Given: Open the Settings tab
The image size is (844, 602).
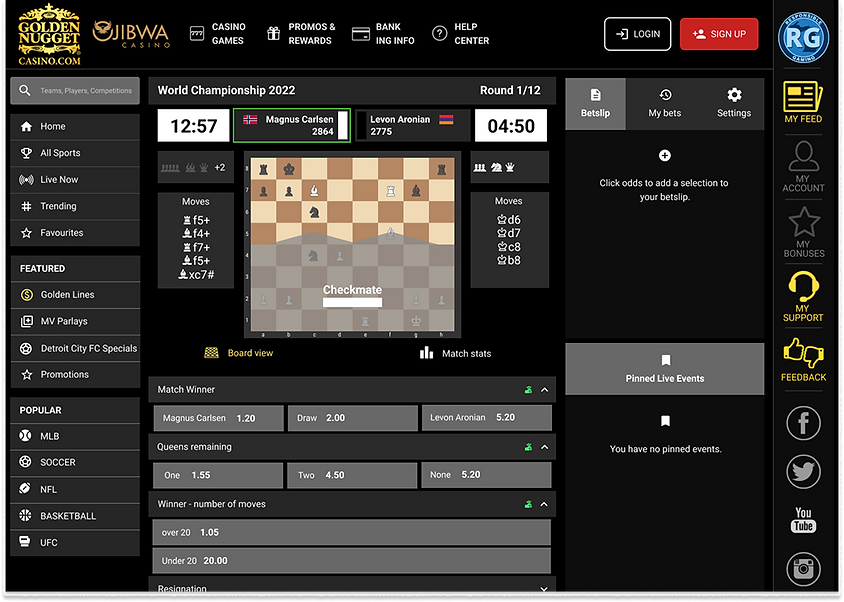Looking at the screenshot, I should pyautogui.click(x=734, y=103).
